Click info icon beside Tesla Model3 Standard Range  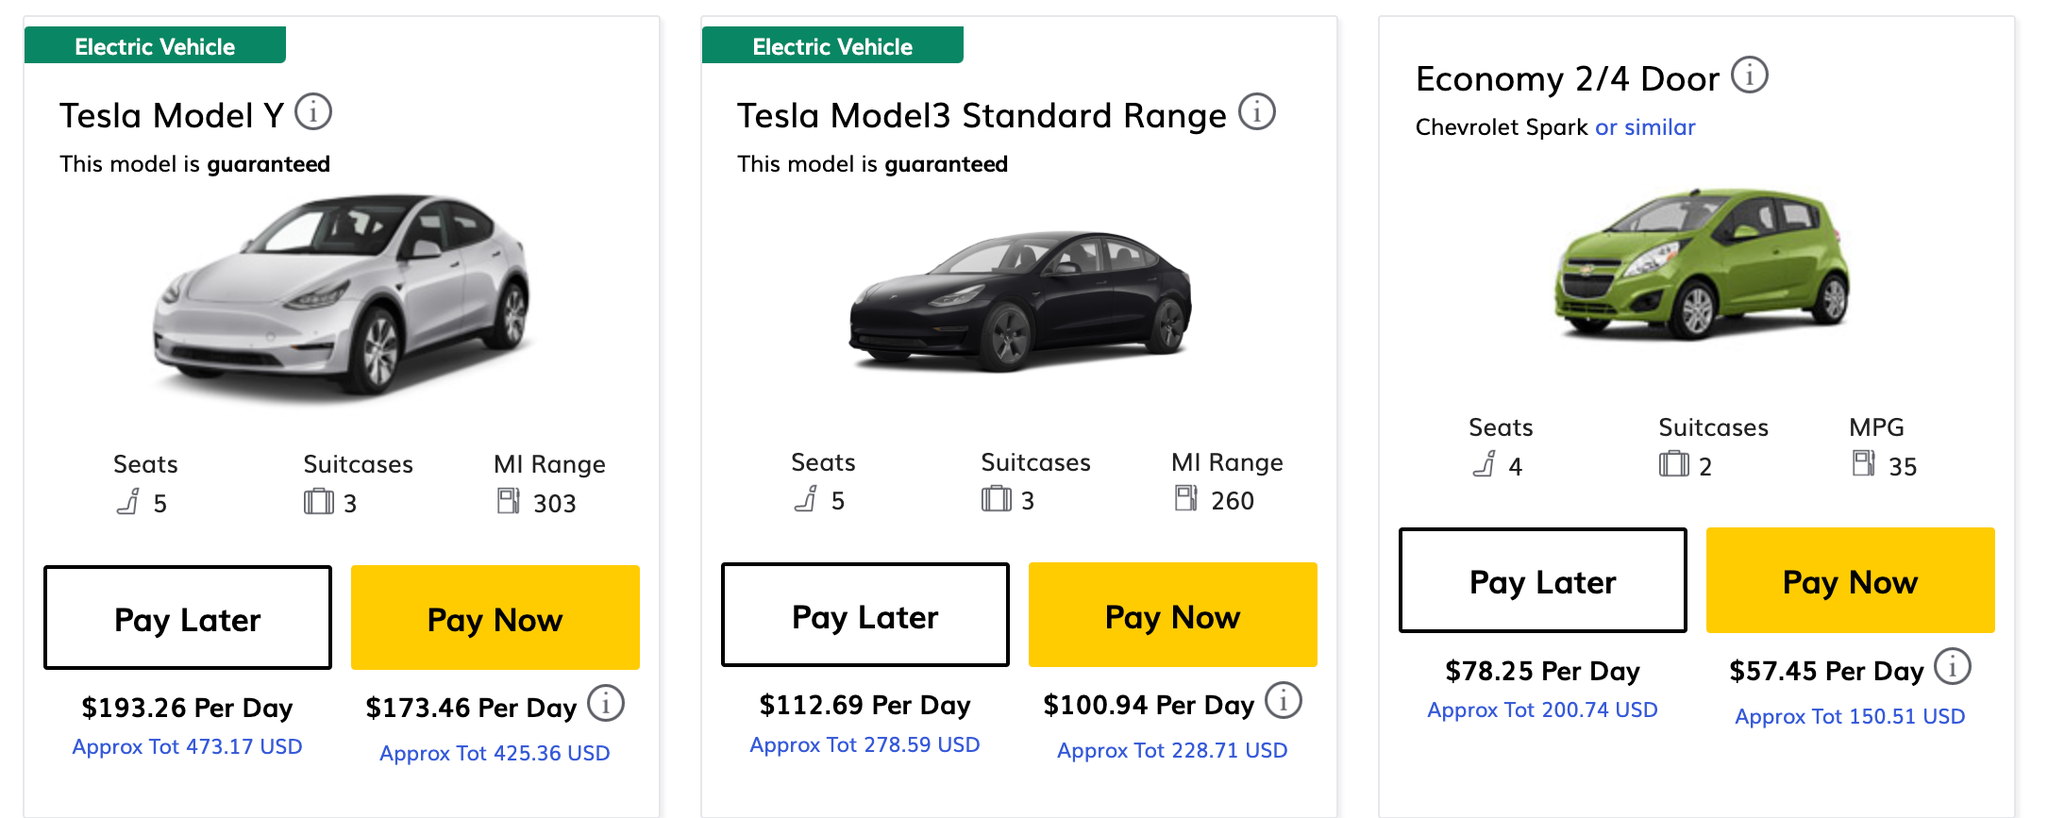tap(1257, 112)
